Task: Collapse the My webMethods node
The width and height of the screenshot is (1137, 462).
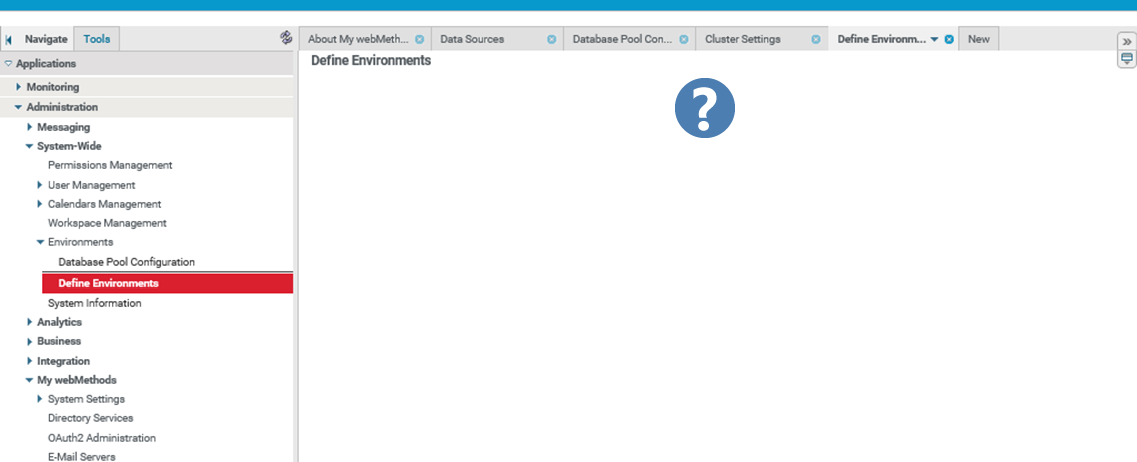Action: tap(29, 380)
